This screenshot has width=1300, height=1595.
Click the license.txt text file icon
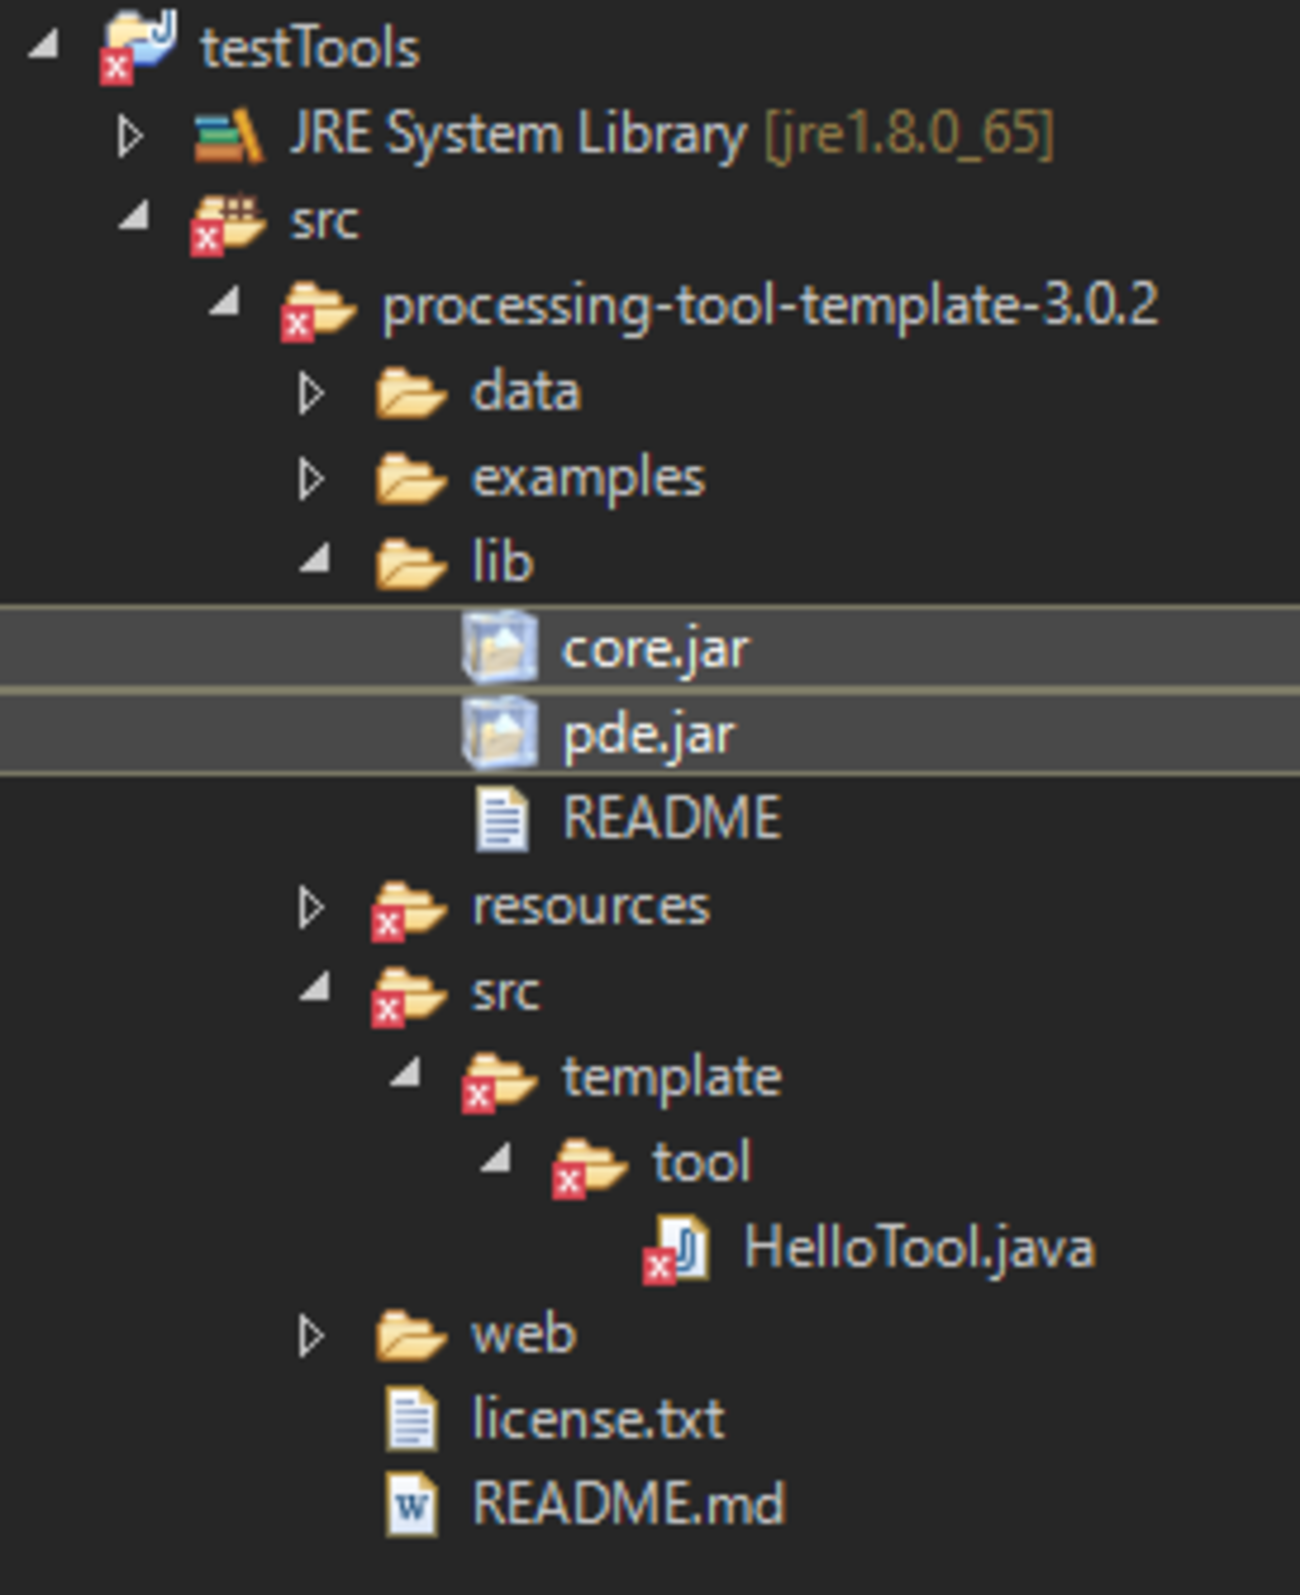[x=411, y=1418]
